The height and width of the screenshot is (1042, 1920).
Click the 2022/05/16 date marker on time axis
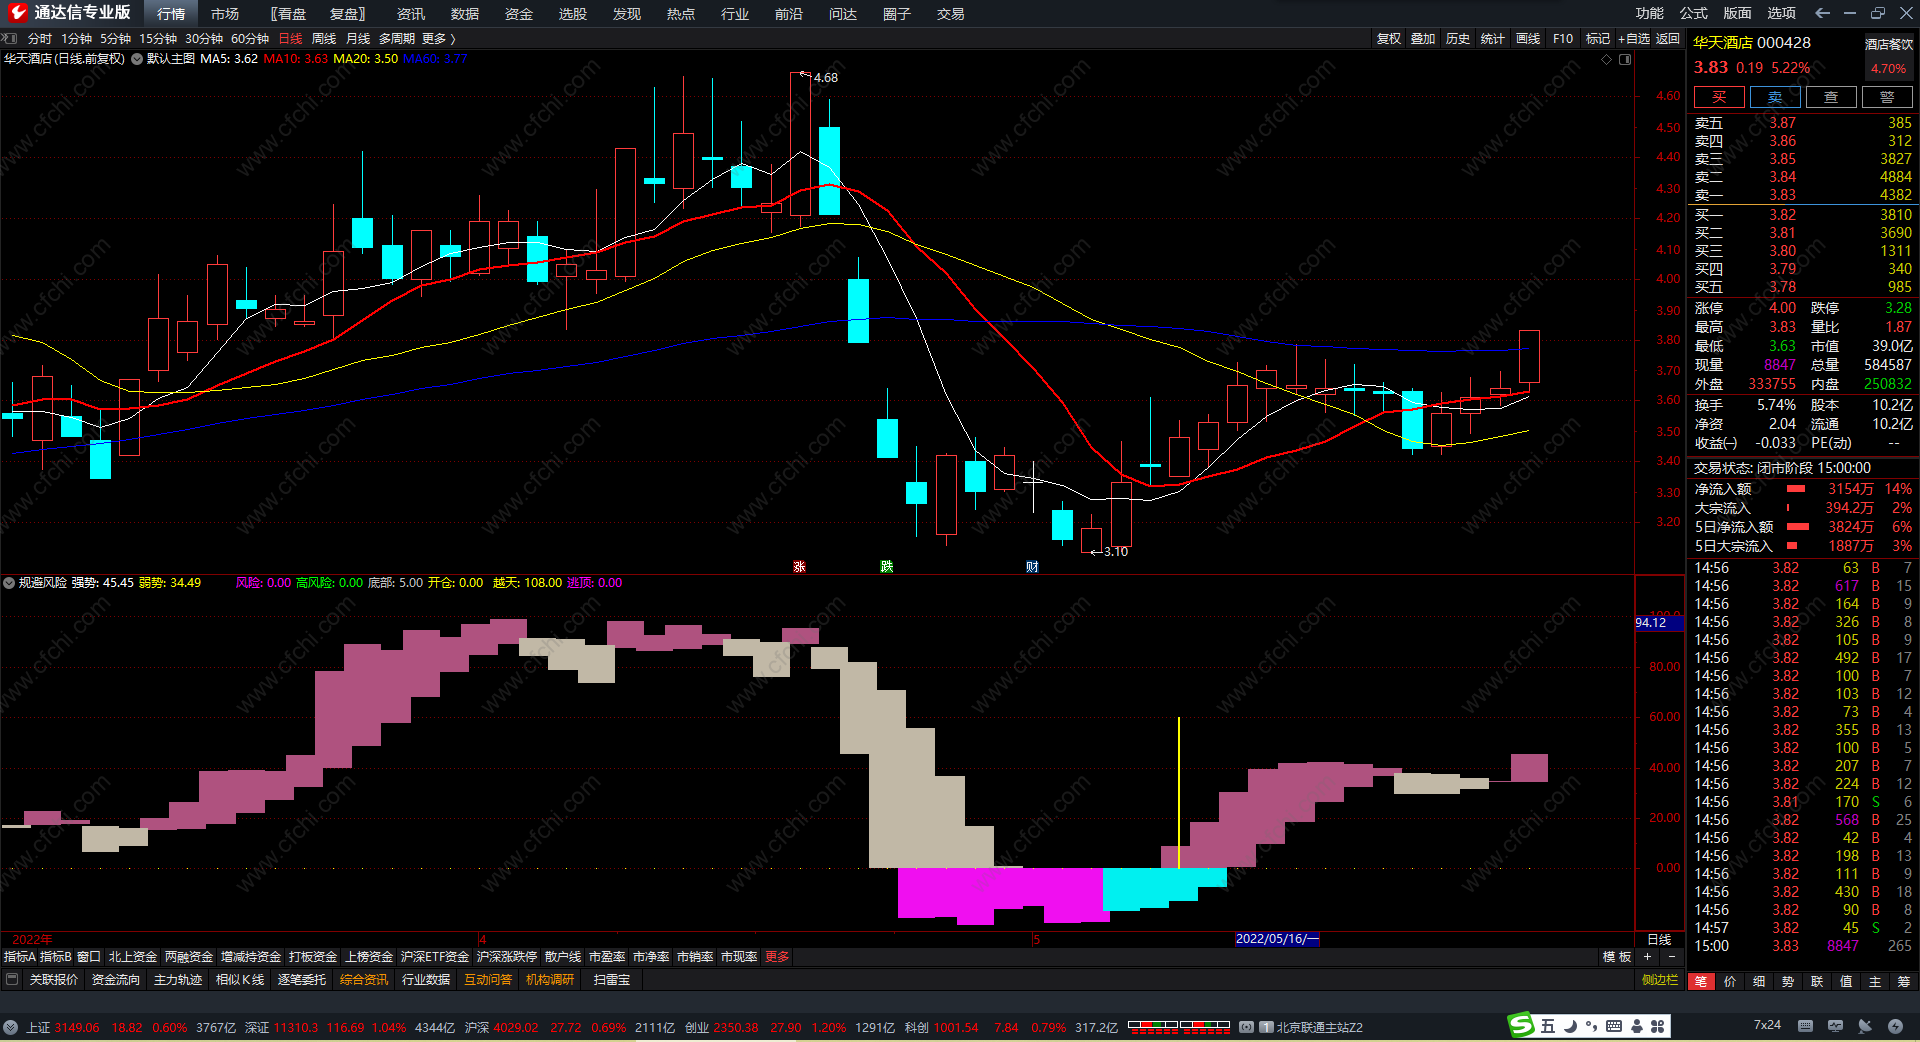pos(1277,939)
